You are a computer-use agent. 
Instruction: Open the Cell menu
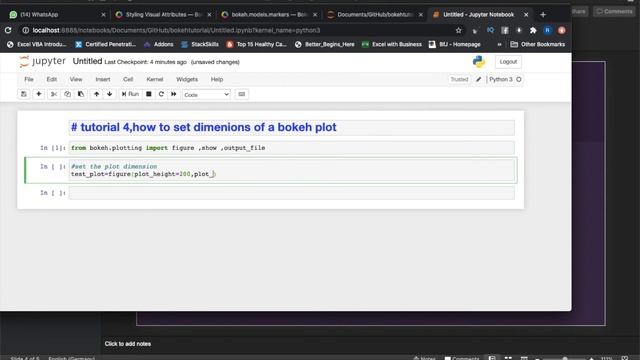(128, 79)
